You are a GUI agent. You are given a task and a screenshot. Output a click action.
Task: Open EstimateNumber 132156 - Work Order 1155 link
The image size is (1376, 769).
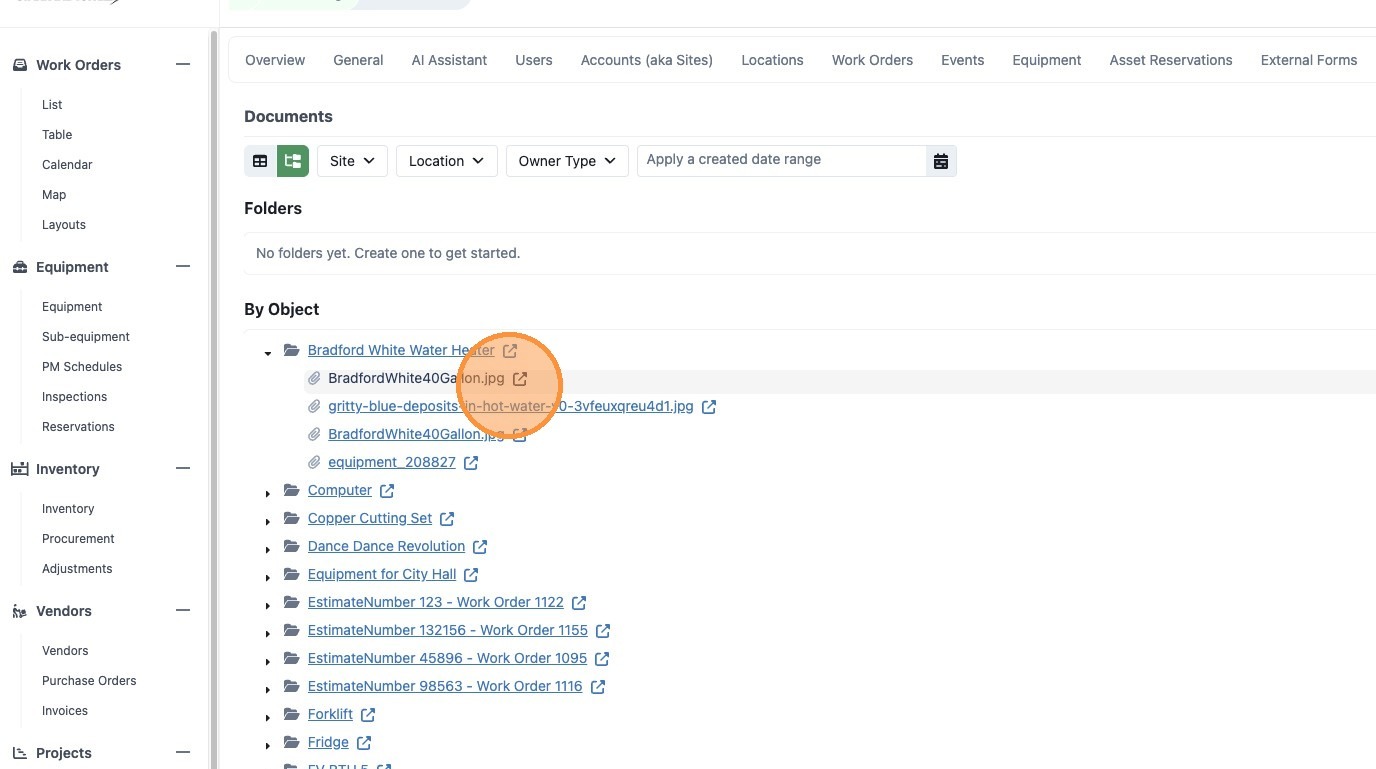pos(448,630)
